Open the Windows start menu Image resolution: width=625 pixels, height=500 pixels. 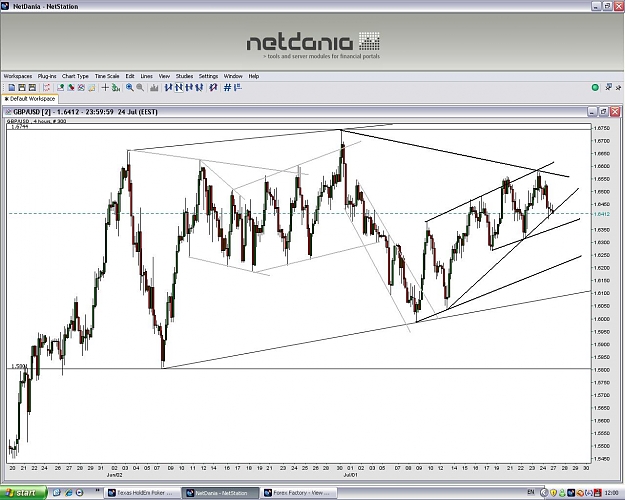point(23,493)
